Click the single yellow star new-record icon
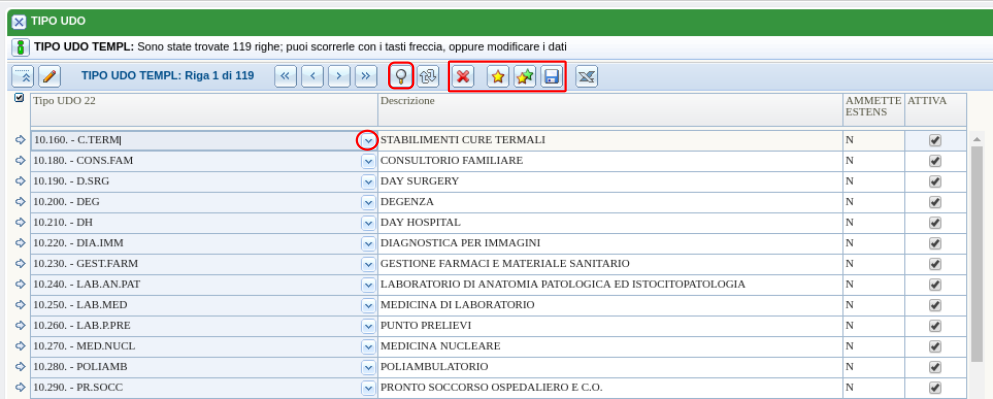This screenshot has width=993, height=399. click(498, 77)
